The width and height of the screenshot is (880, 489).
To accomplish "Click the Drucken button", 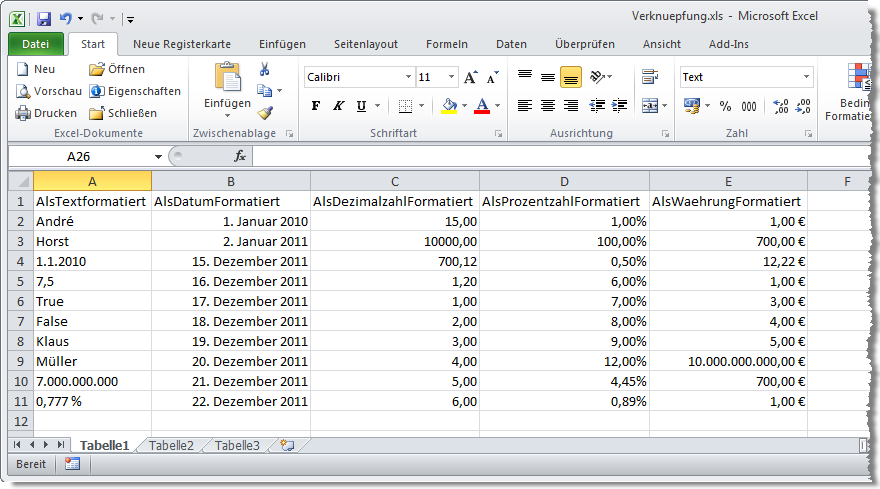I will click(46, 113).
